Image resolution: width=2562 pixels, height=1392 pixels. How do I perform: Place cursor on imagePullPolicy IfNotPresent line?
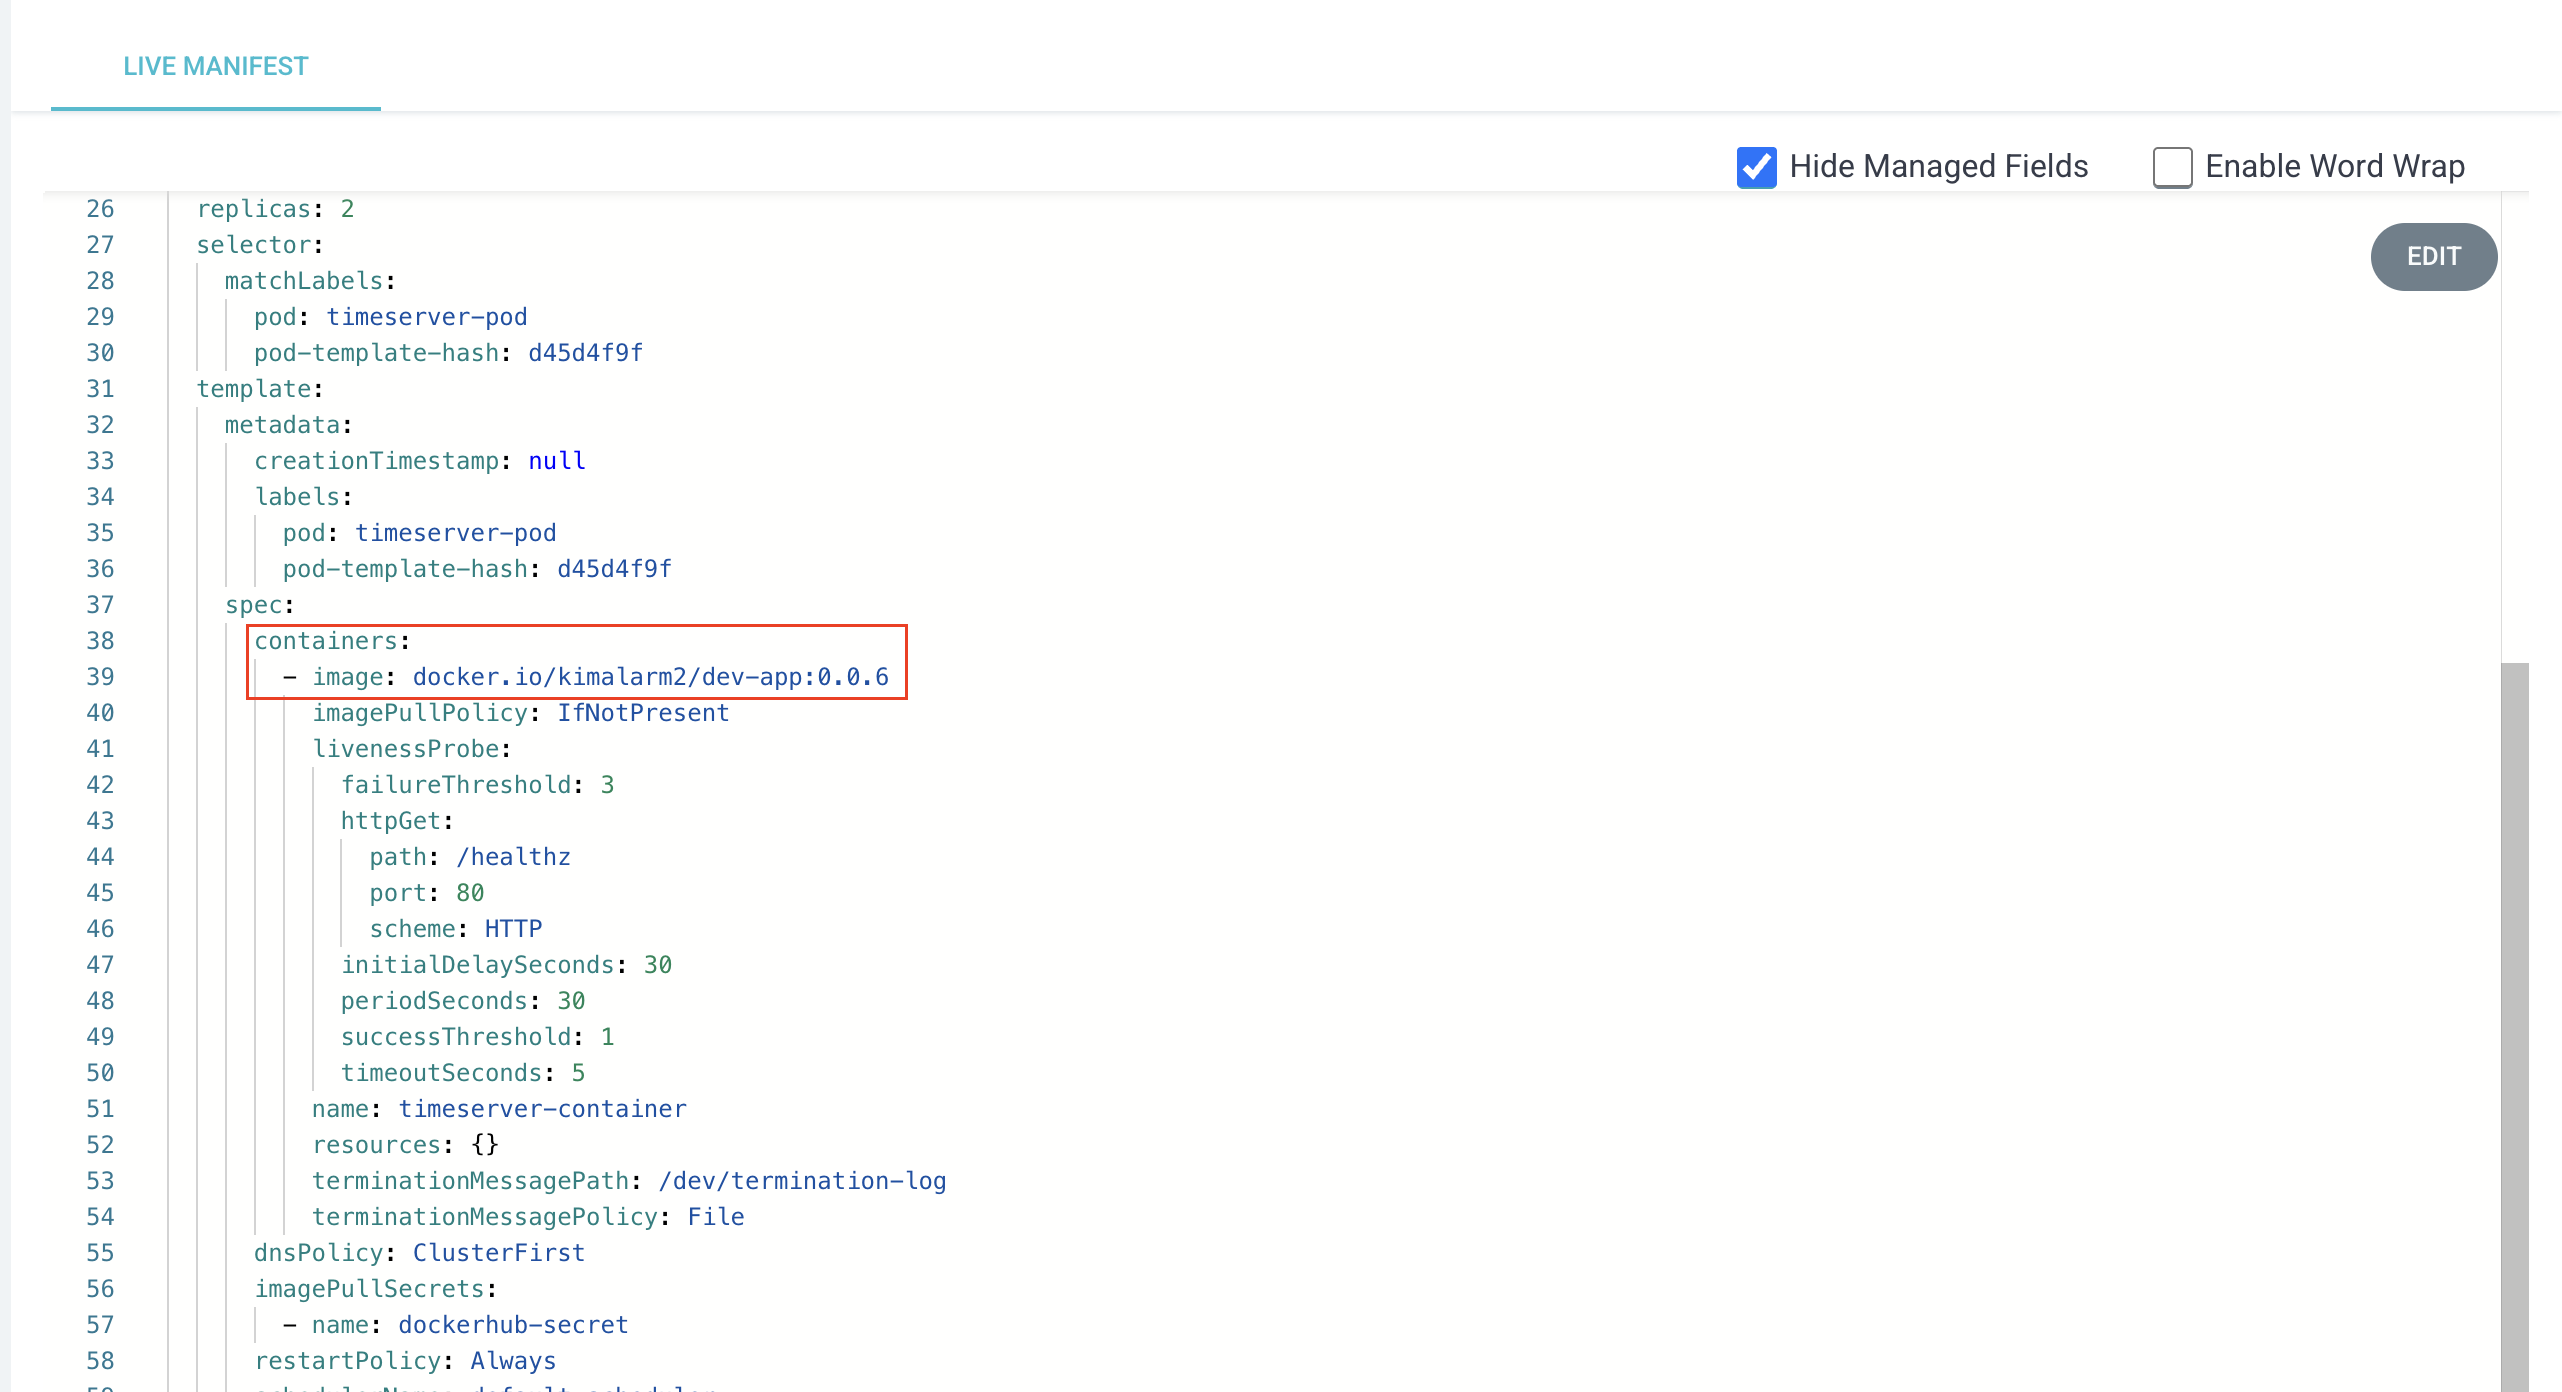click(x=520, y=713)
